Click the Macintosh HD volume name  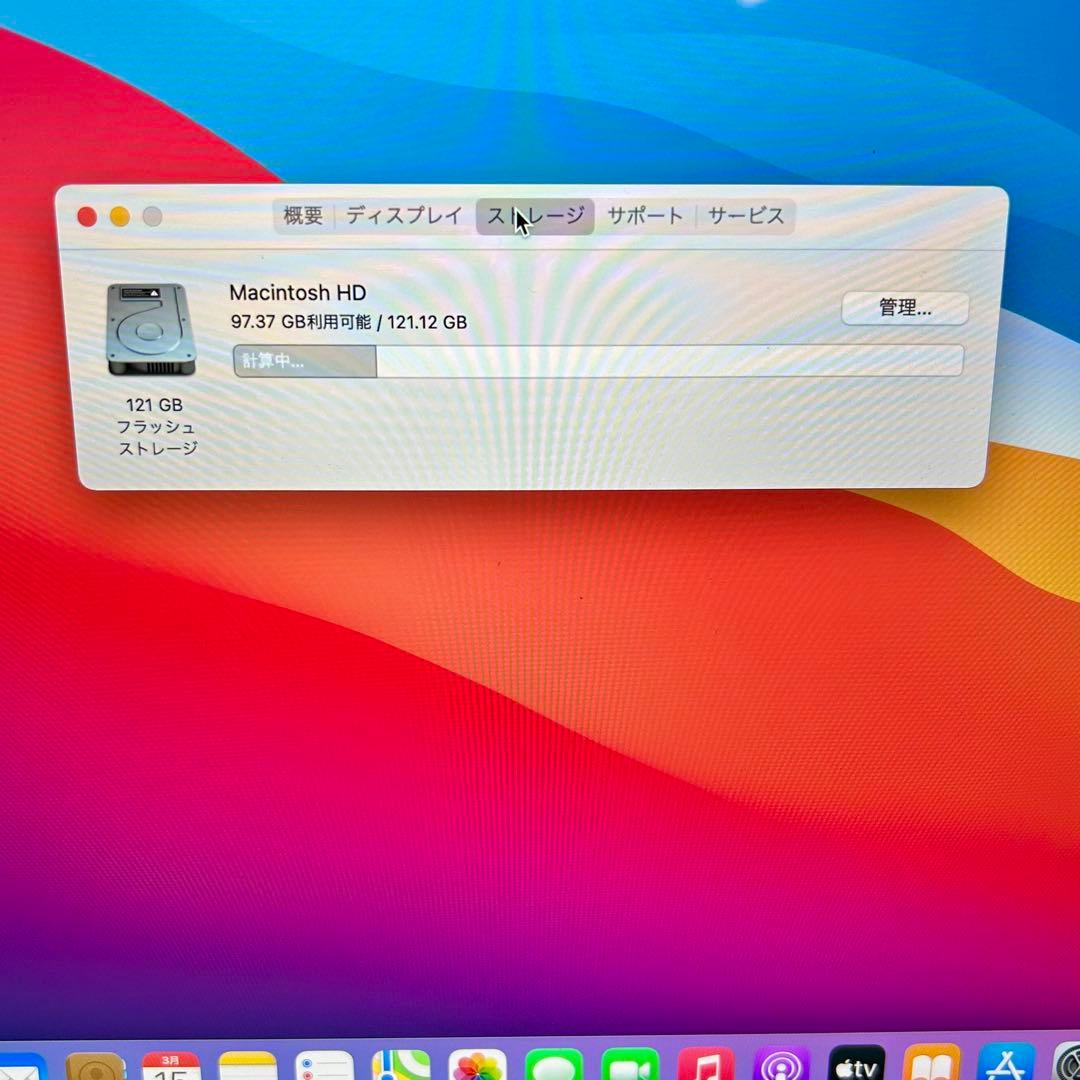(298, 293)
